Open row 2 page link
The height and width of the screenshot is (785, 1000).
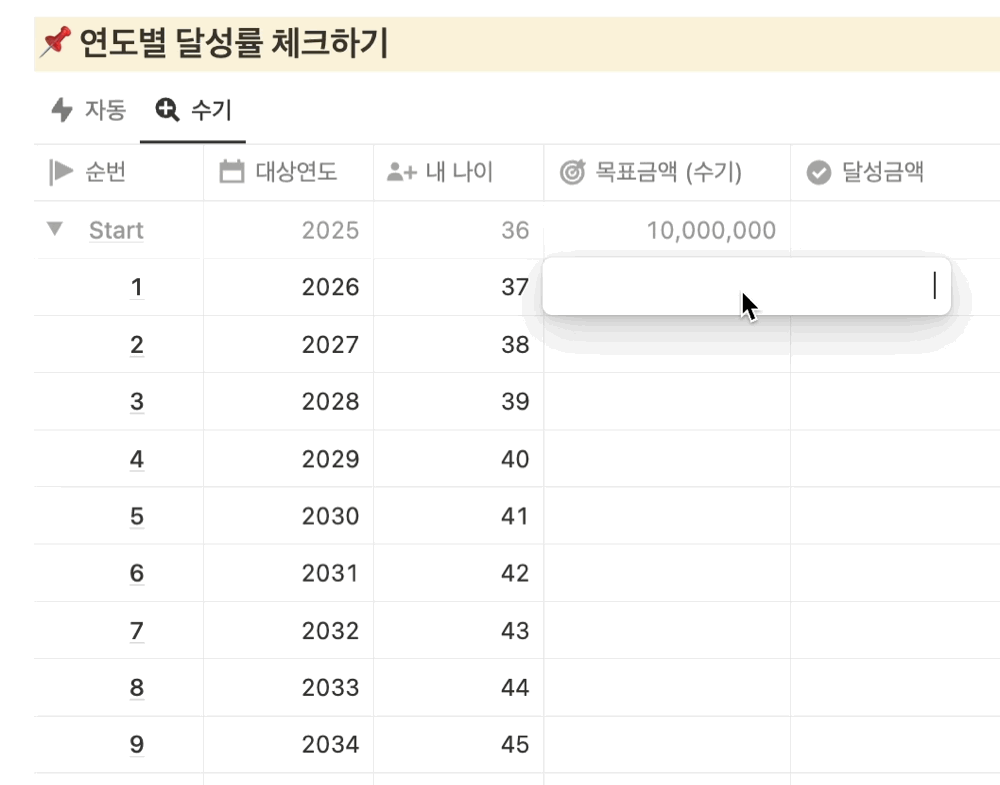click(x=136, y=345)
